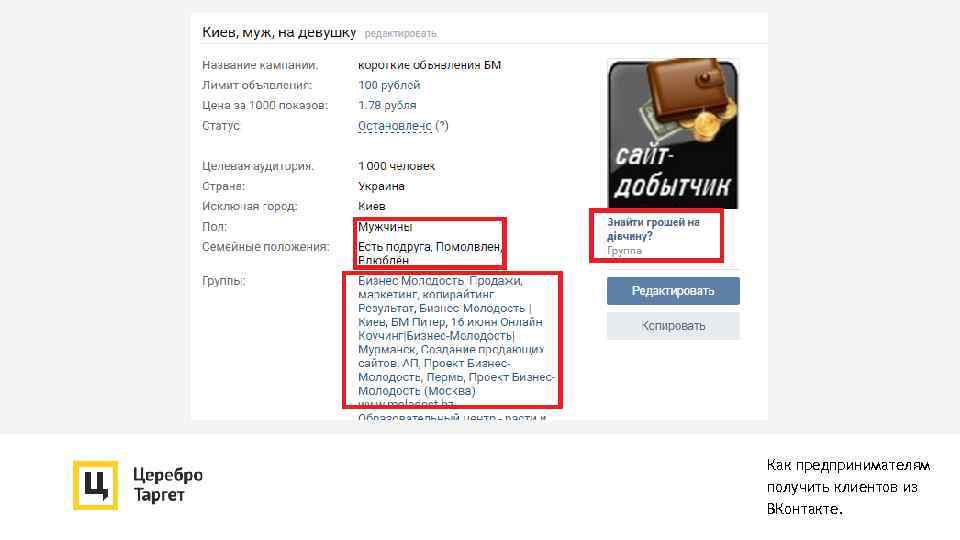Click the Церебро Таргет logo icon
This screenshot has height=540, width=960.
click(x=95, y=485)
